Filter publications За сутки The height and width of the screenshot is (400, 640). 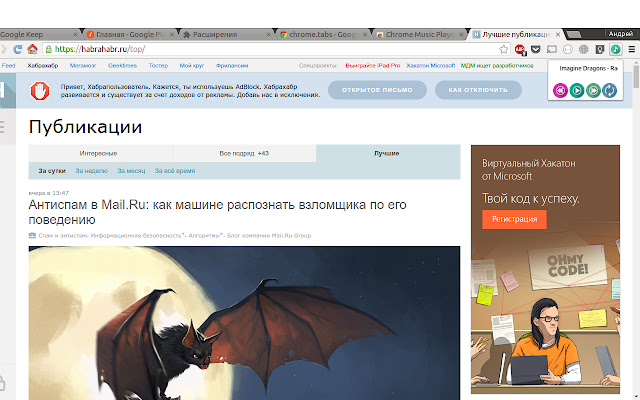point(52,171)
